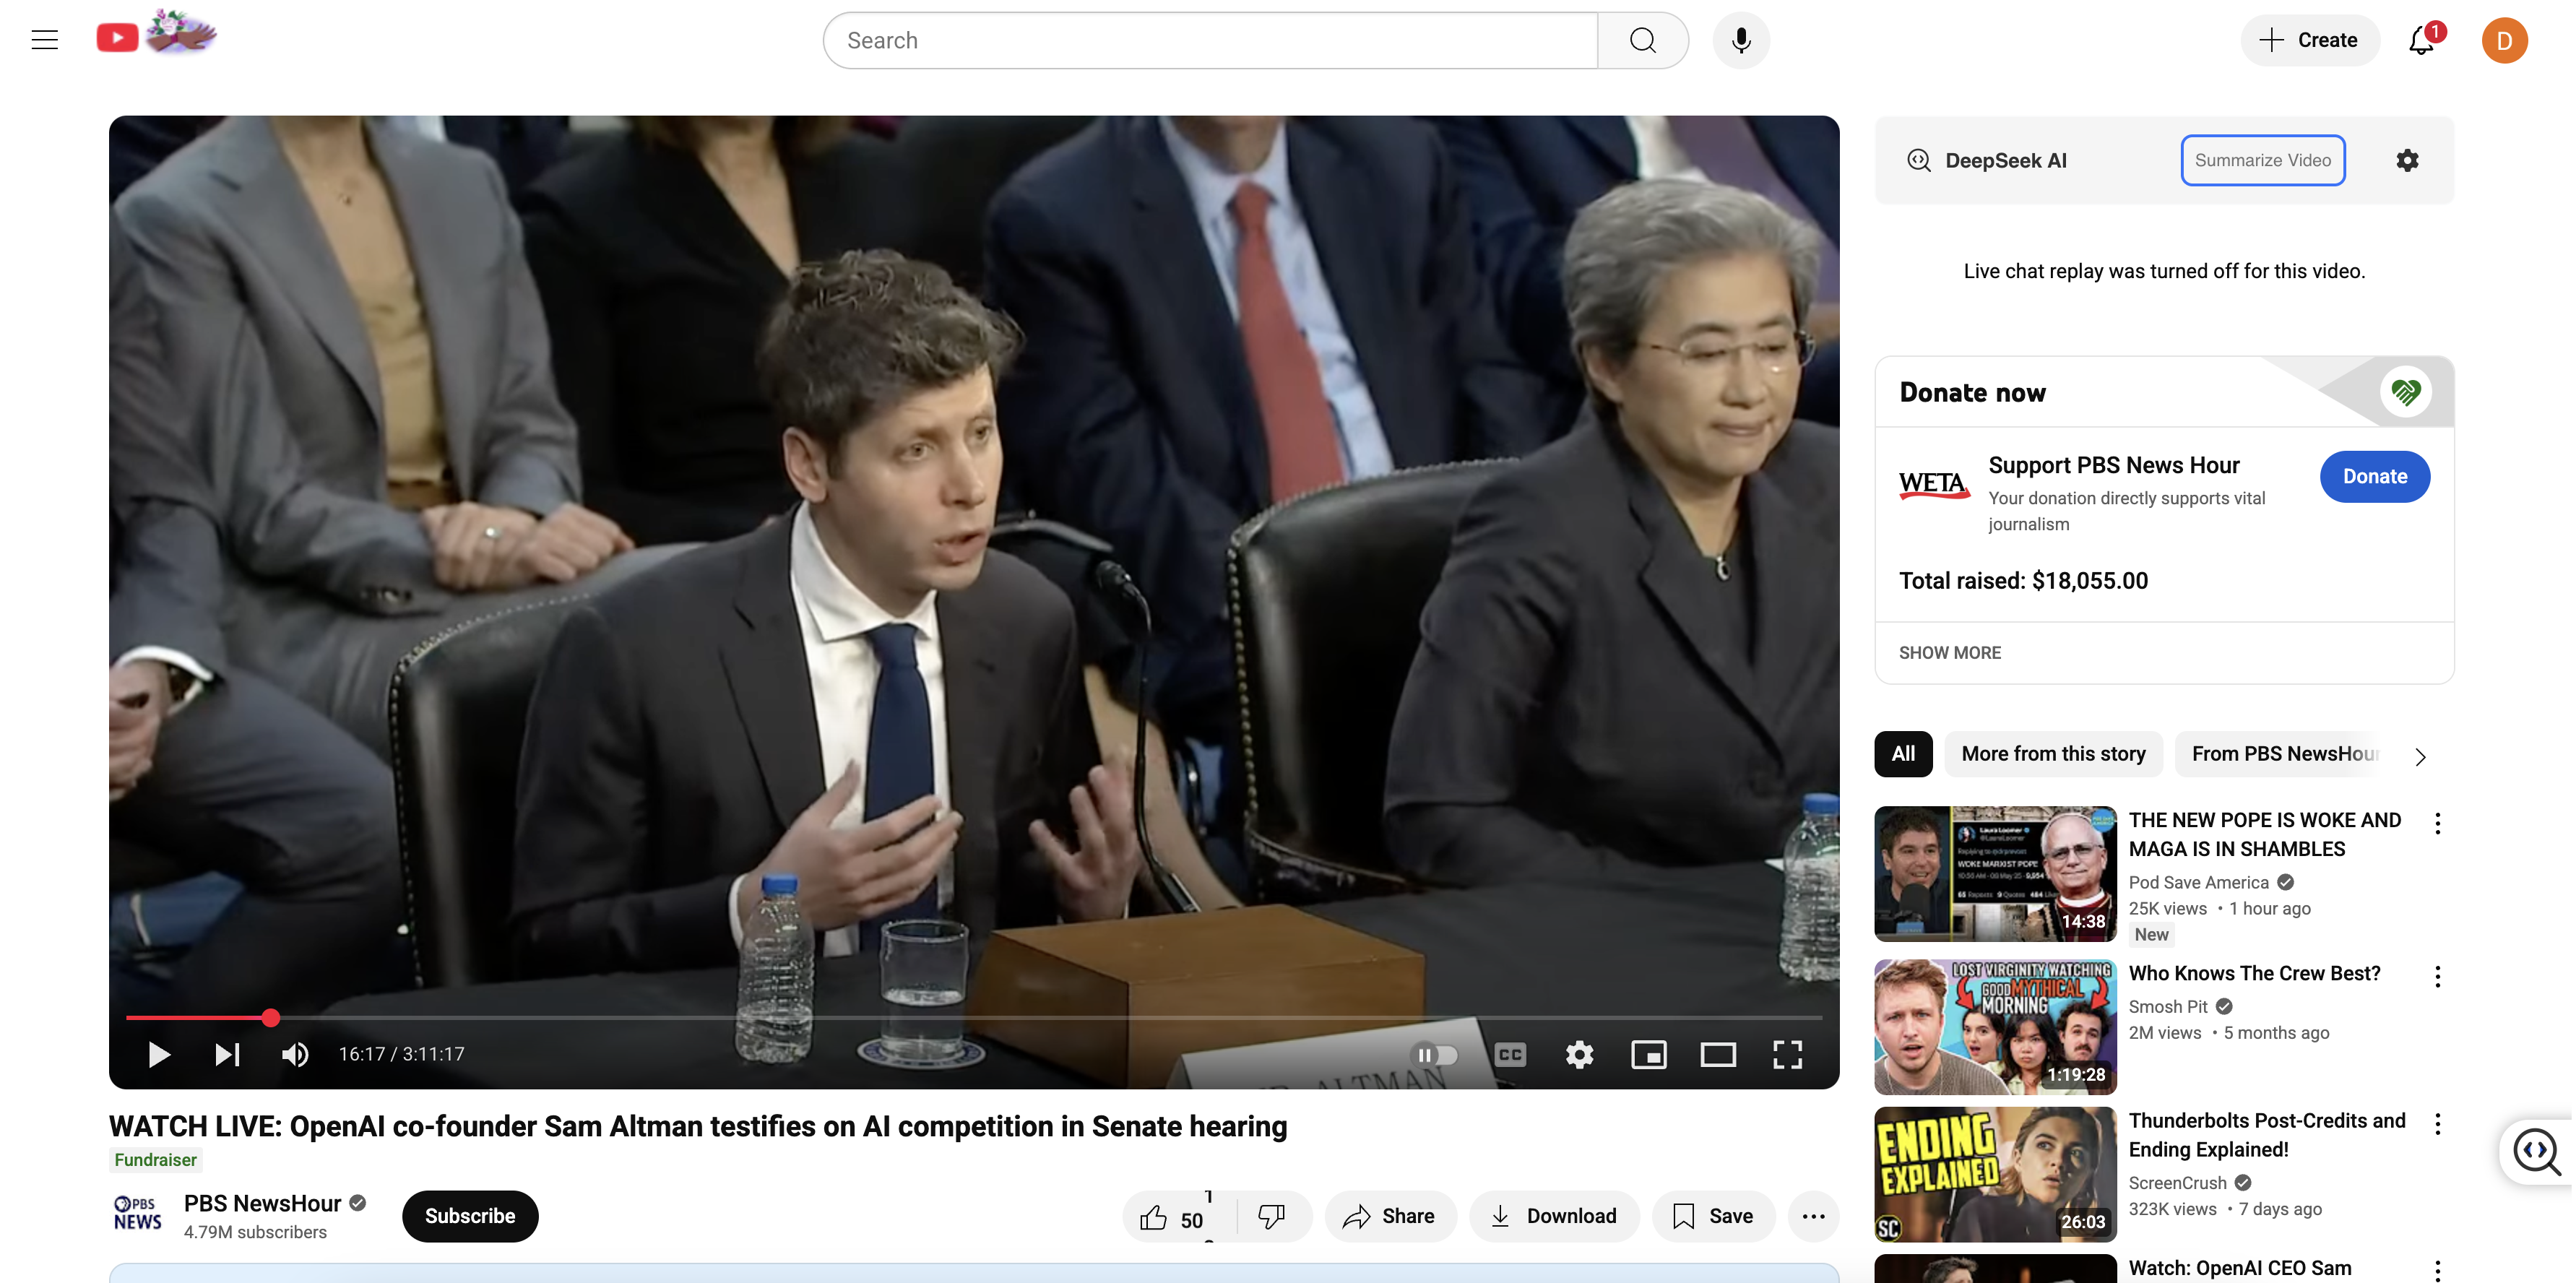Open DeepSeek AI settings gear
Viewport: 2576px width, 1283px height.
click(x=2408, y=160)
